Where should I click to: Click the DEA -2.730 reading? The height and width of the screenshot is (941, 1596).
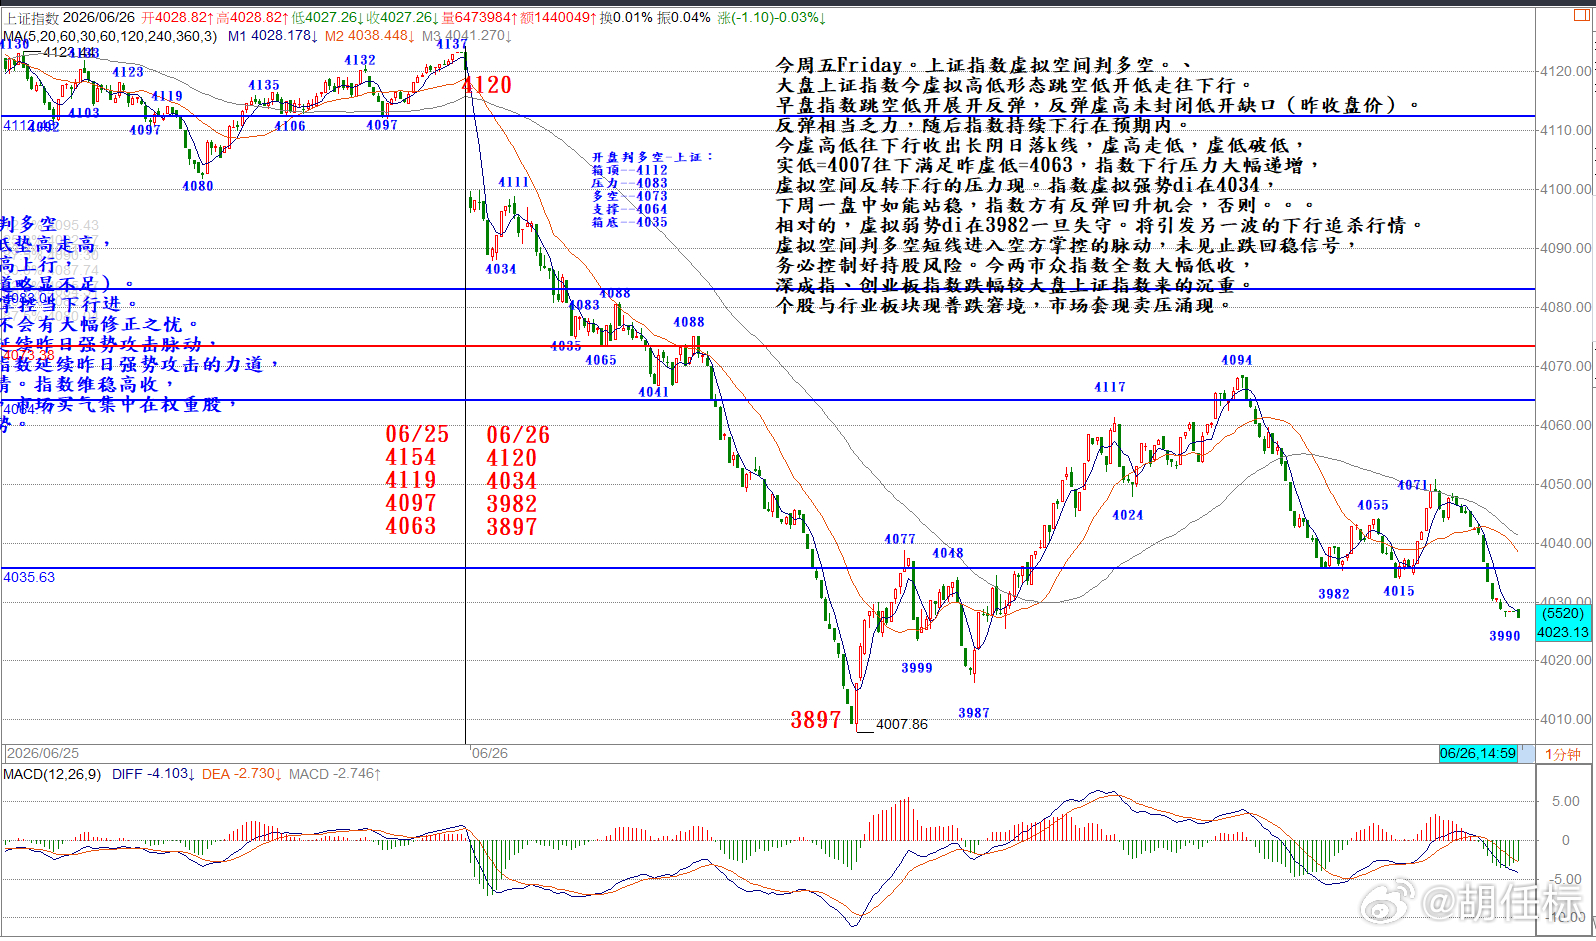tap(242, 774)
